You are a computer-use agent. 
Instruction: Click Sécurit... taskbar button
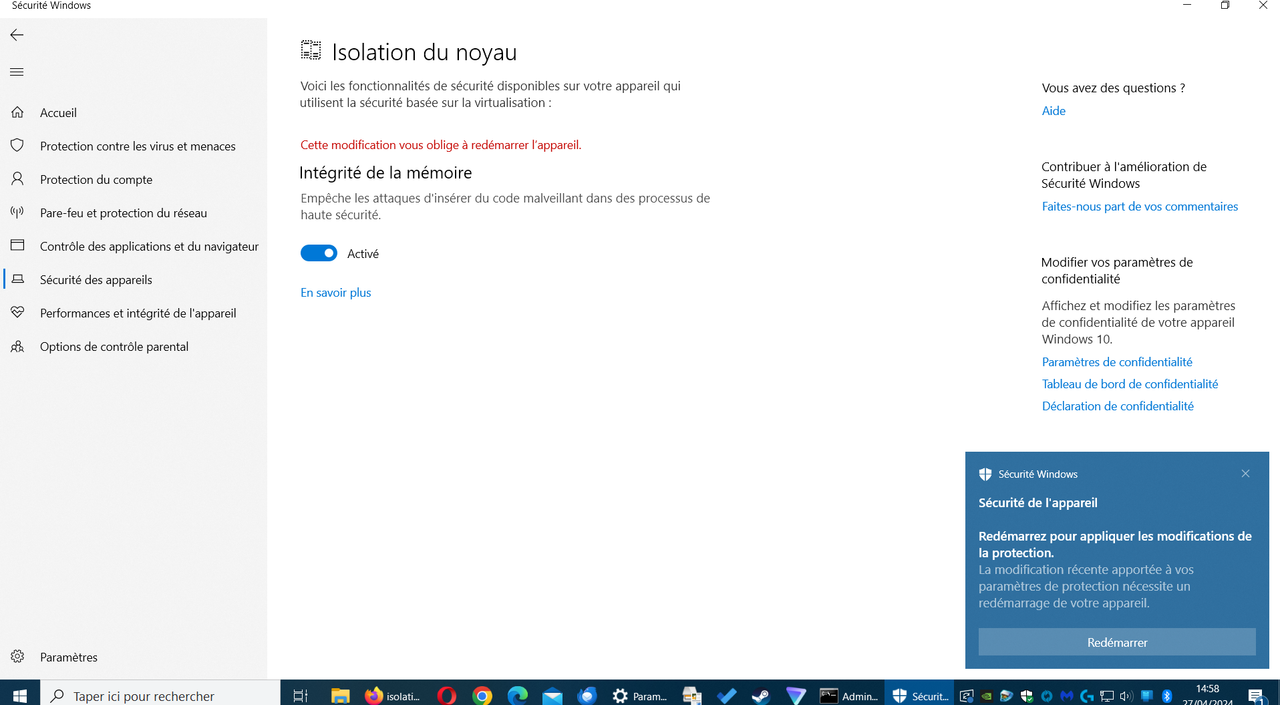920,695
